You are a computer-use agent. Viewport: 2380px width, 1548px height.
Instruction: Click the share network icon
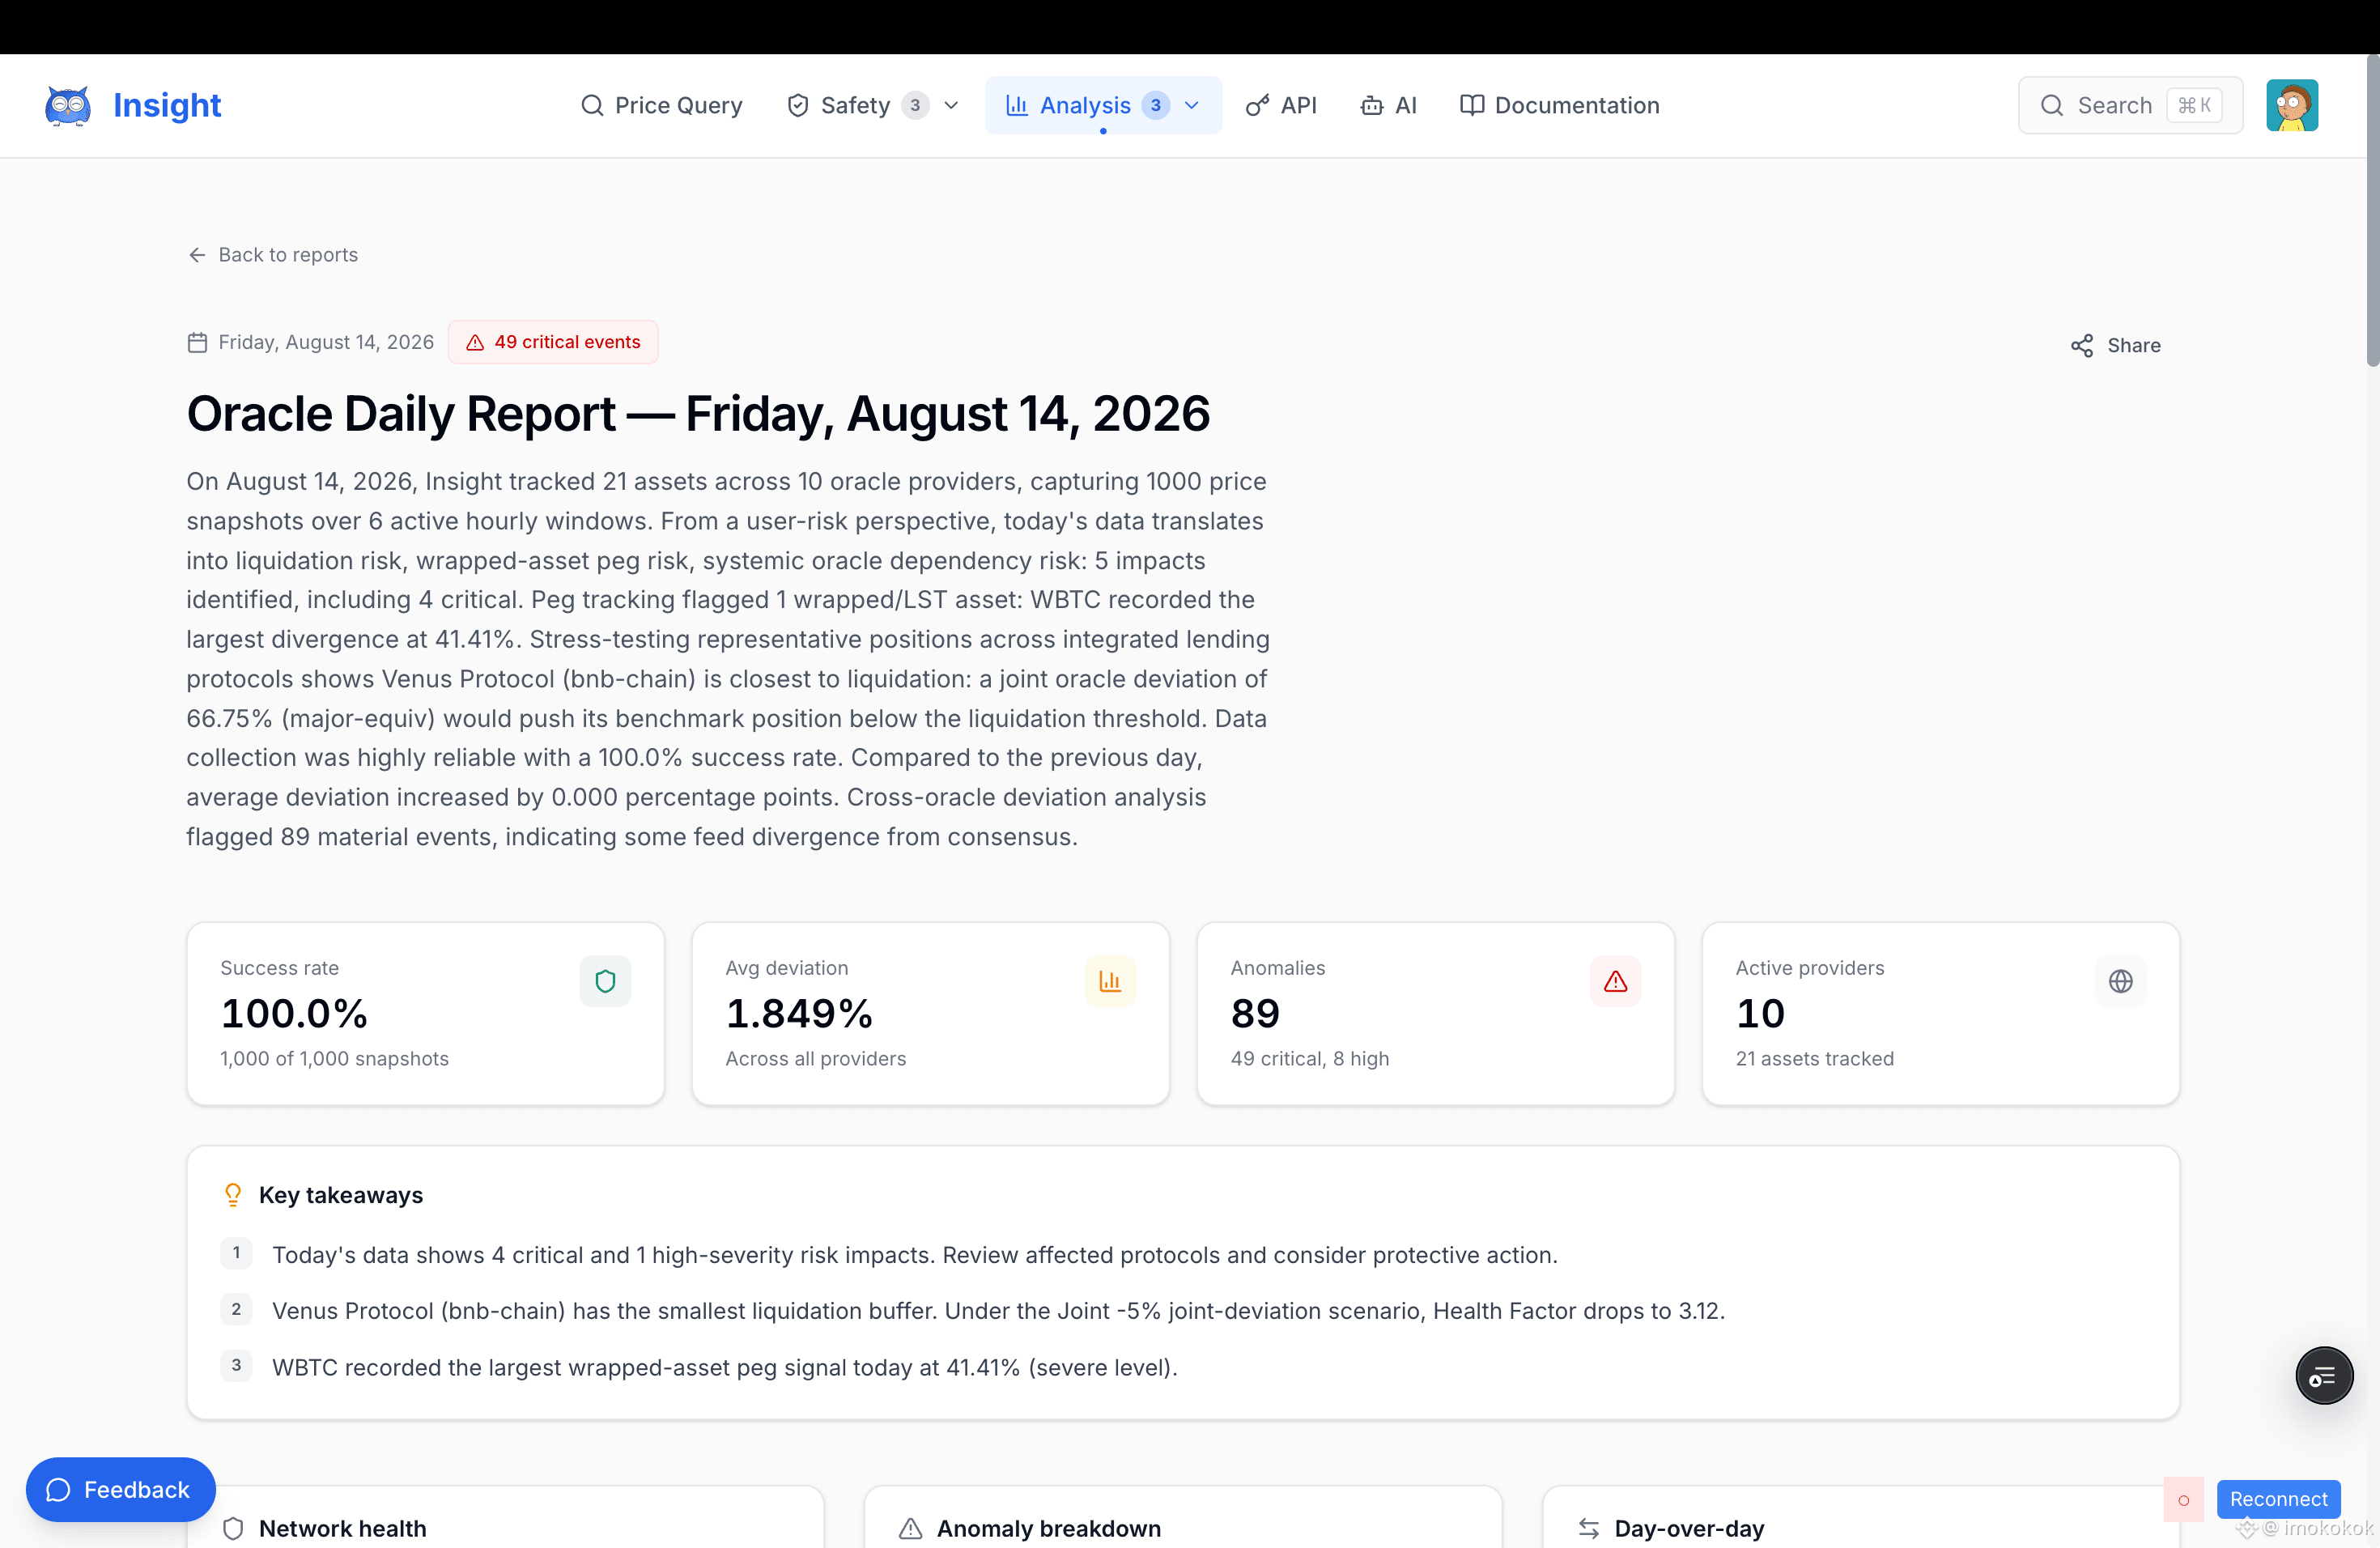[x=2082, y=345]
